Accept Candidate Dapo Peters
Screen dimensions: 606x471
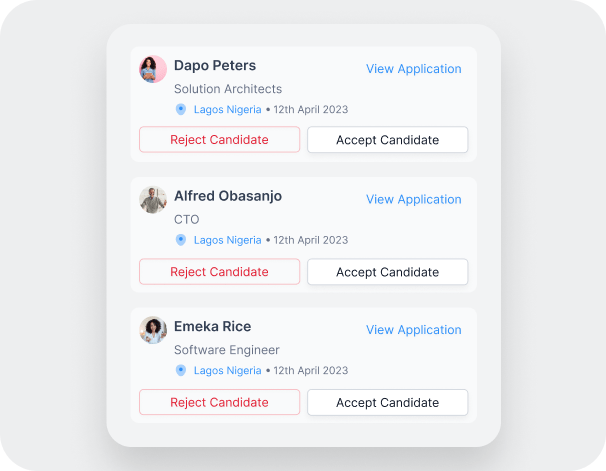(x=388, y=139)
